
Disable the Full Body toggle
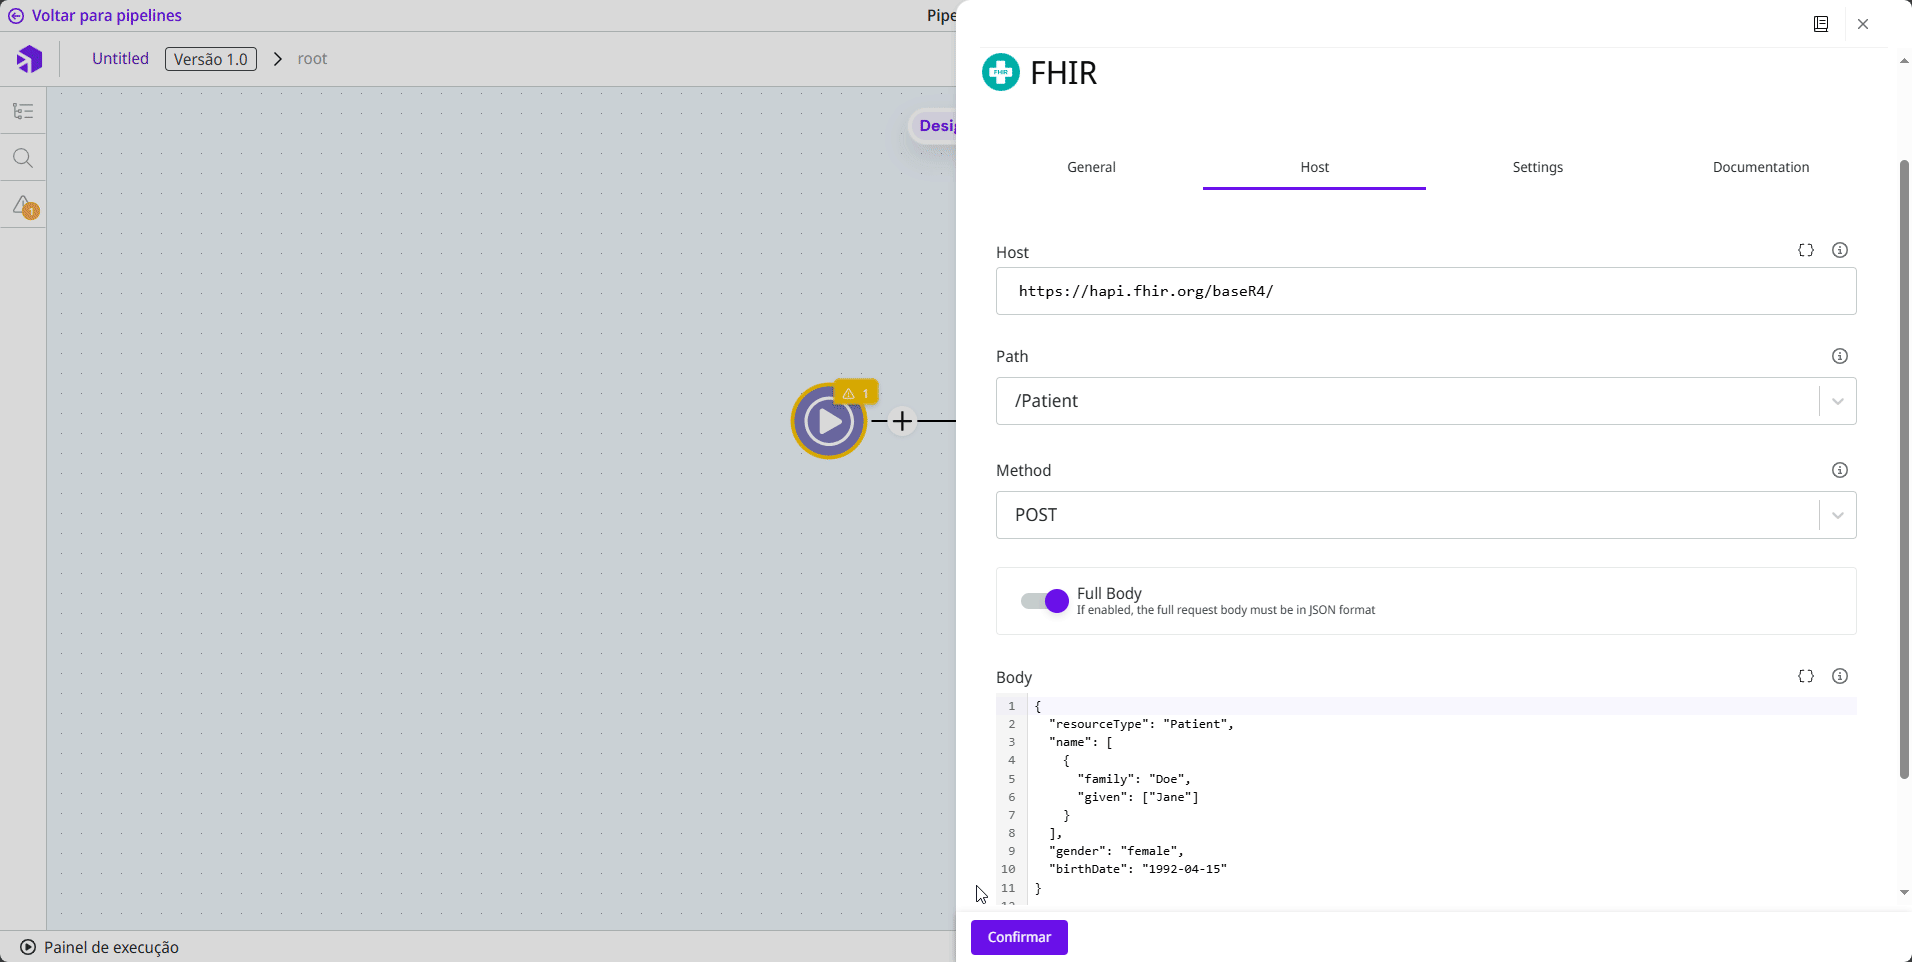1045,601
